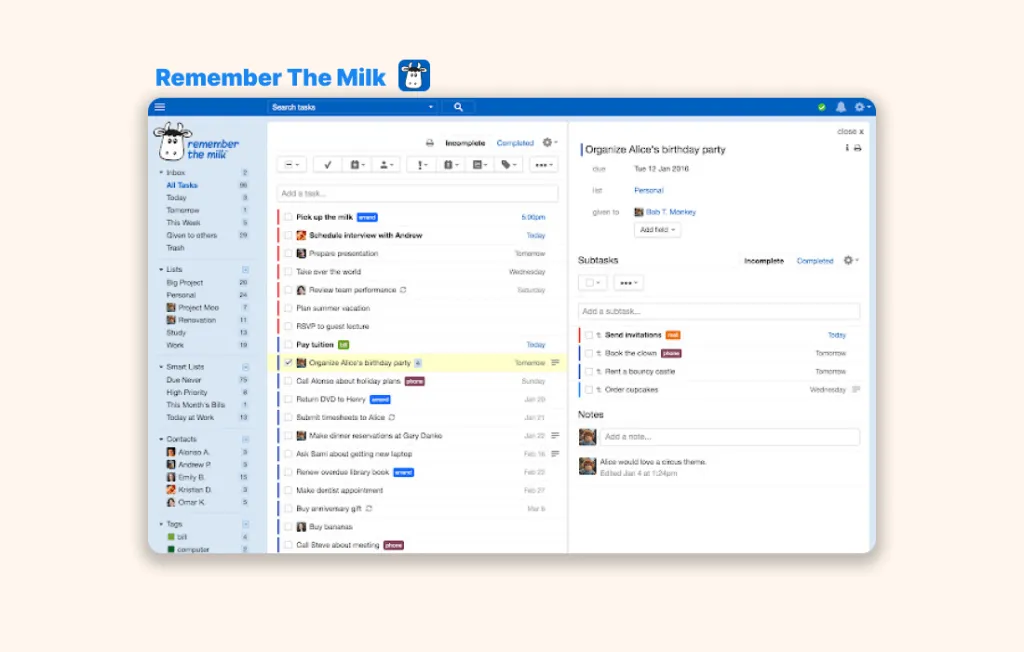This screenshot has width=1024, height=652.
Task: Open the 'Add field' dropdown
Action: (658, 230)
